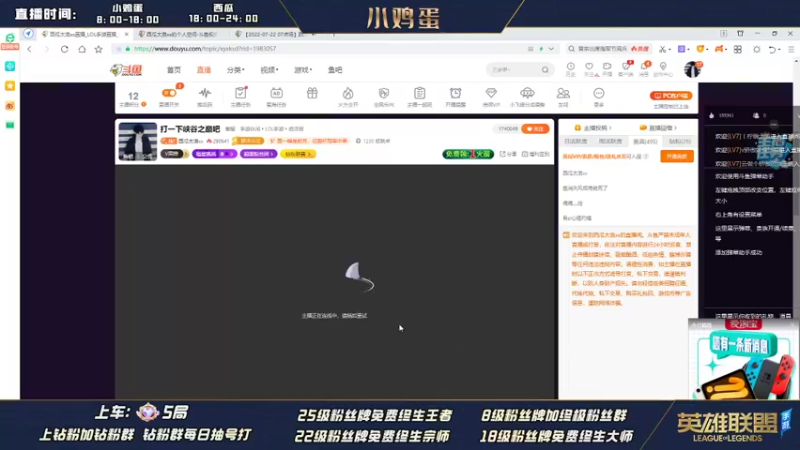Image resolution: width=800 pixels, height=450 pixels.
Task: Click the browser back arrow
Action: pos(30,49)
